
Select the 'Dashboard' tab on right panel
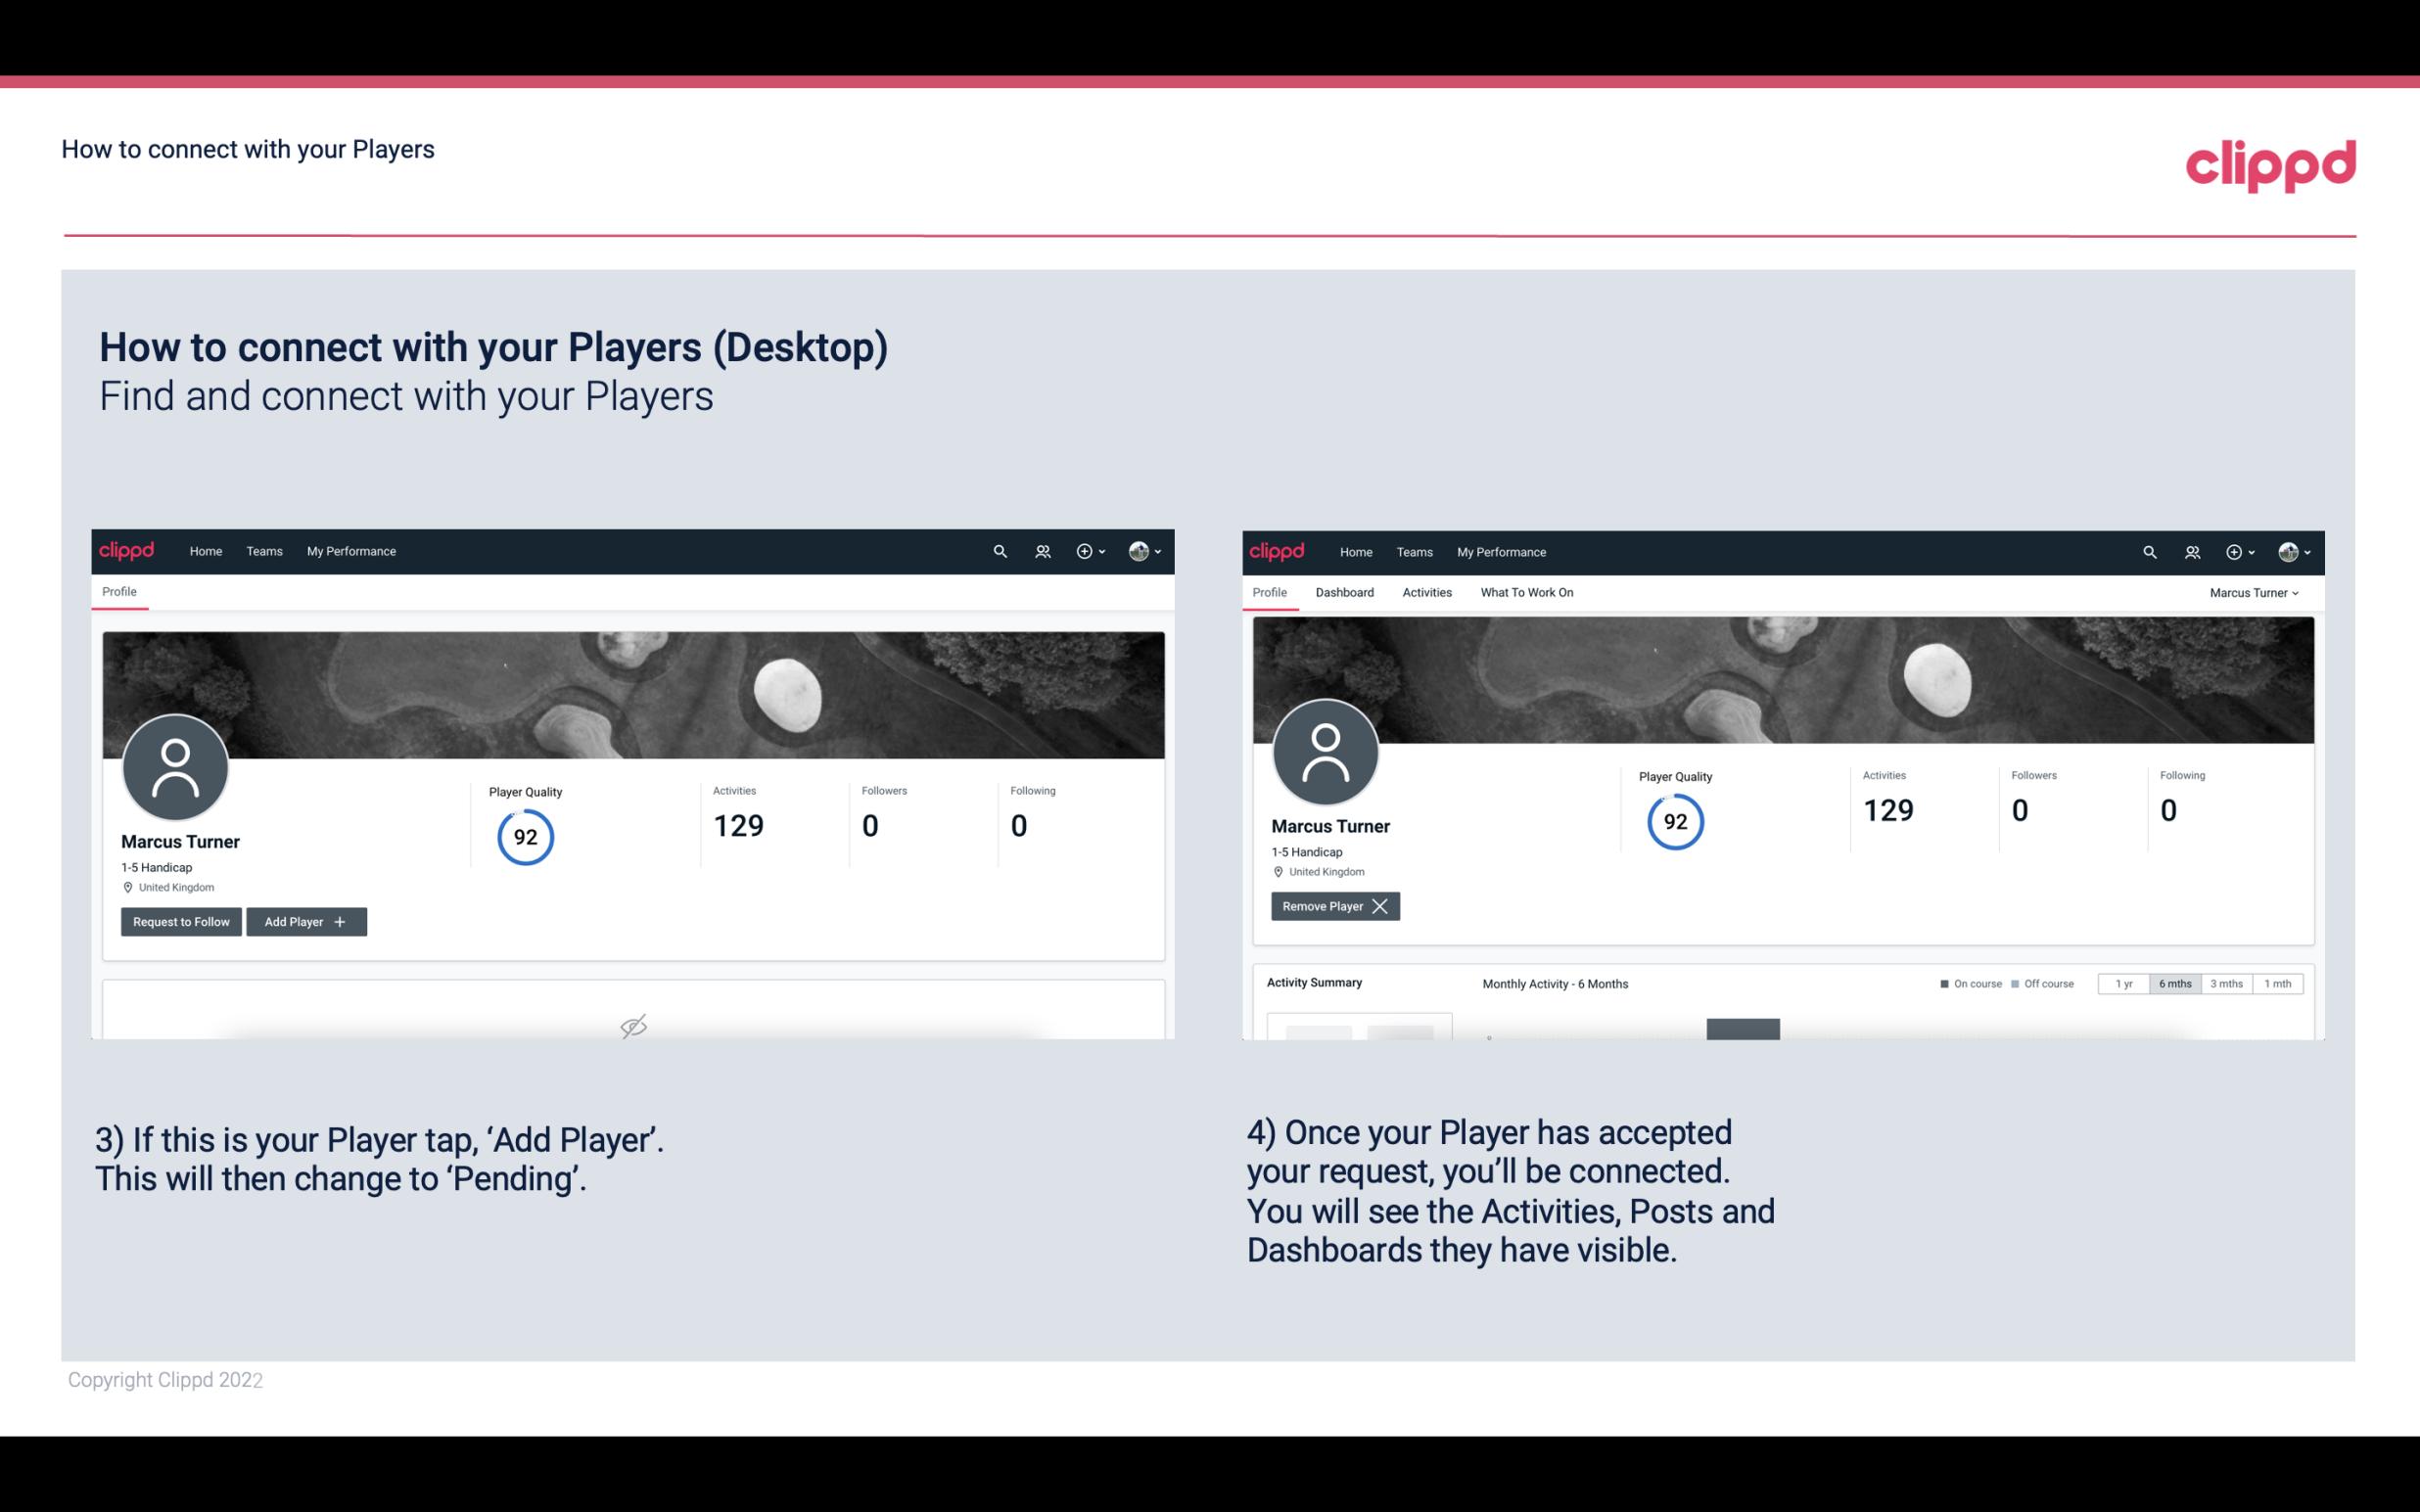point(1345,592)
